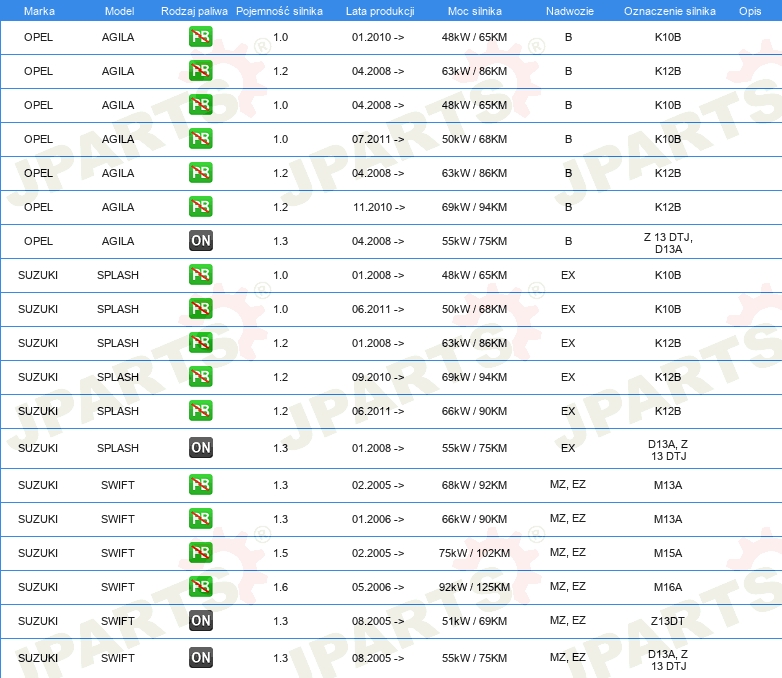
Task: Click the 75kW / 102KM power cell
Action: (x=475, y=553)
